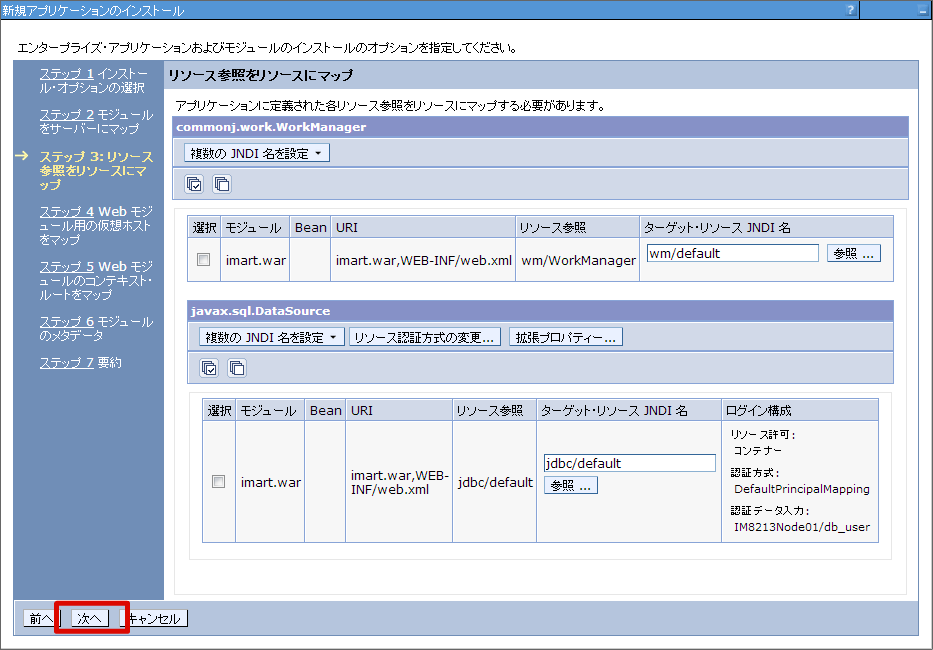The image size is (933, 650).
Task: Open help via the question mark icon
Action: [851, 10]
